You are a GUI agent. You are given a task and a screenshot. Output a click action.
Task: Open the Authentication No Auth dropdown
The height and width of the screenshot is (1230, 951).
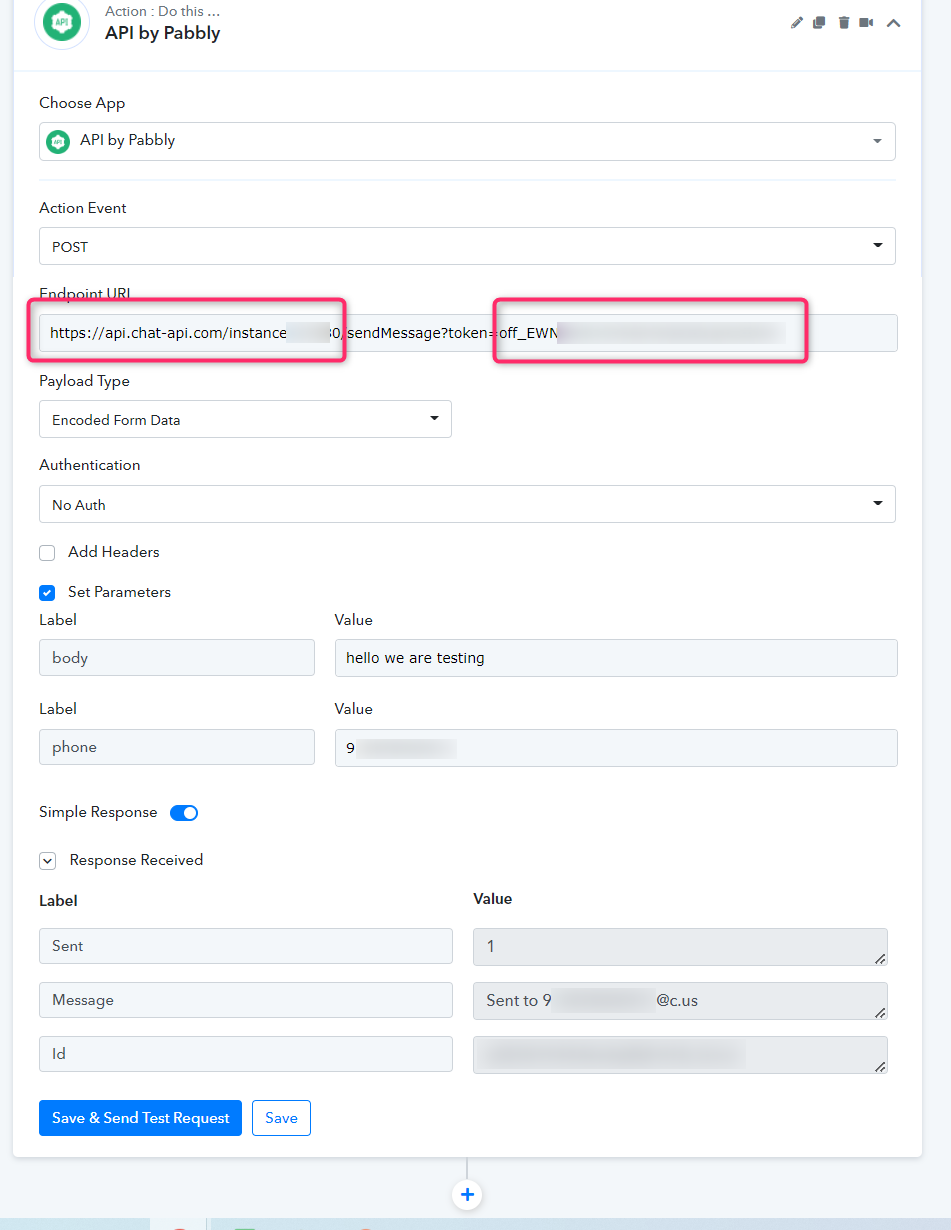point(467,504)
